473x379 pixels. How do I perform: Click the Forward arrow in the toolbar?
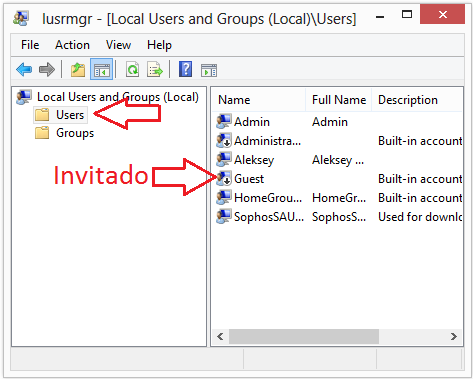coord(47,70)
